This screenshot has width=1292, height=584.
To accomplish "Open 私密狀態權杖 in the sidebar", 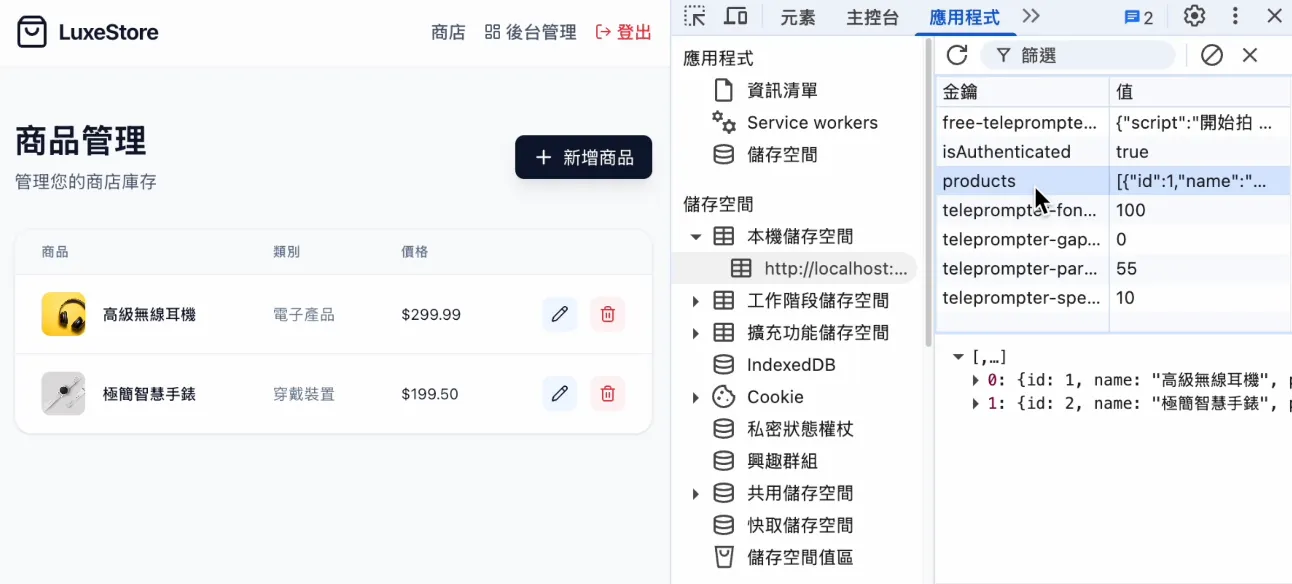I will (x=800, y=429).
